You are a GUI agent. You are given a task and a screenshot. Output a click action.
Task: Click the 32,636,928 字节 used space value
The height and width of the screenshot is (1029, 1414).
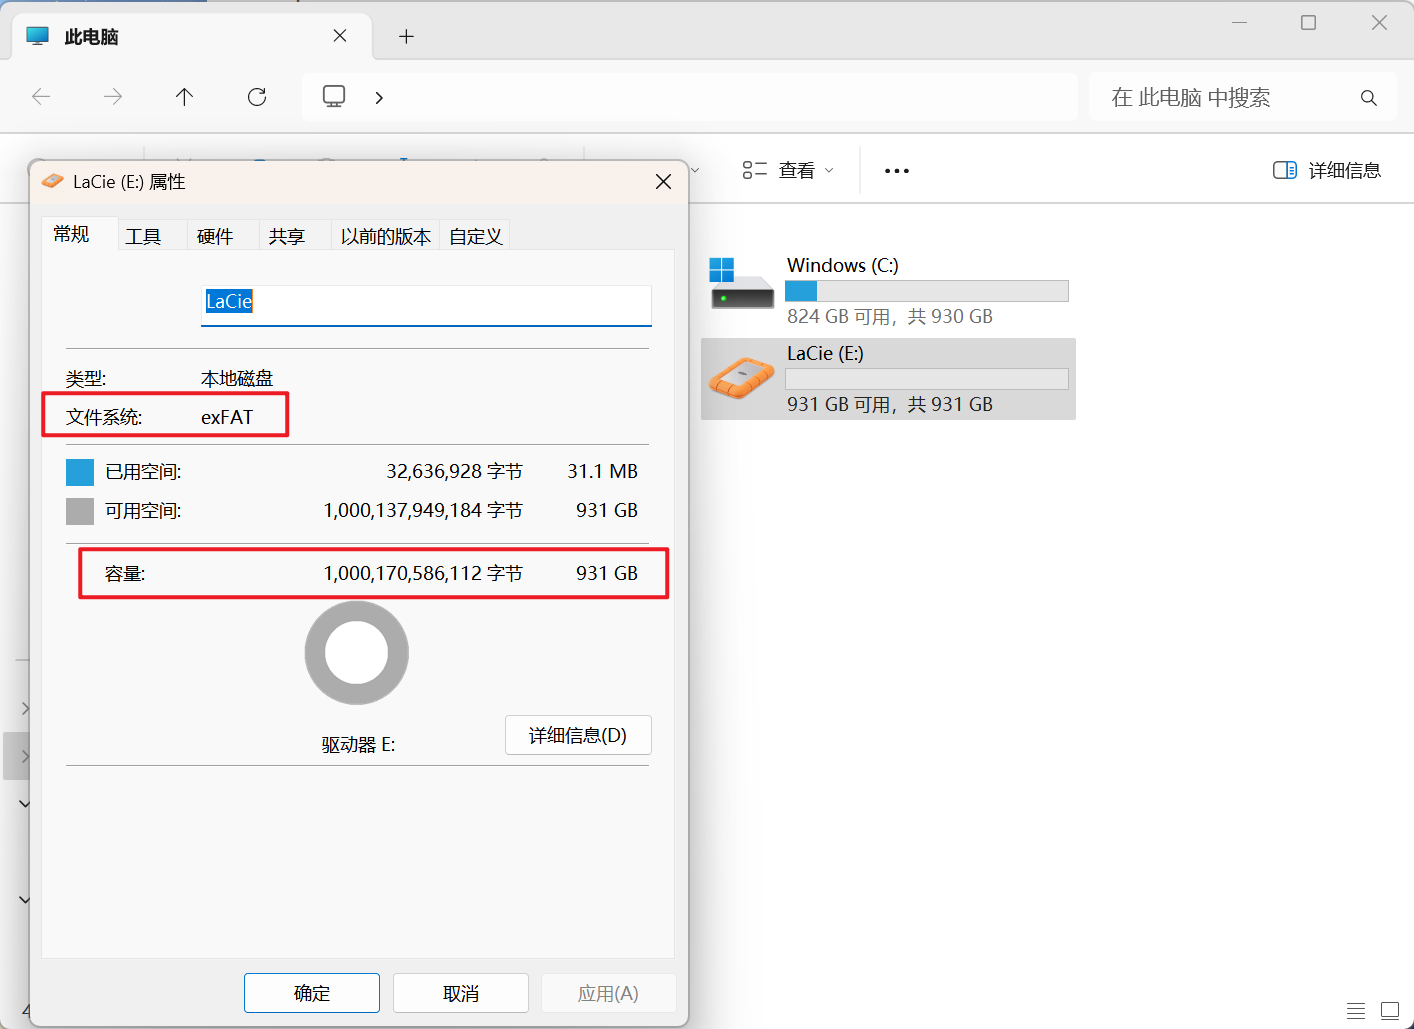[x=455, y=471]
